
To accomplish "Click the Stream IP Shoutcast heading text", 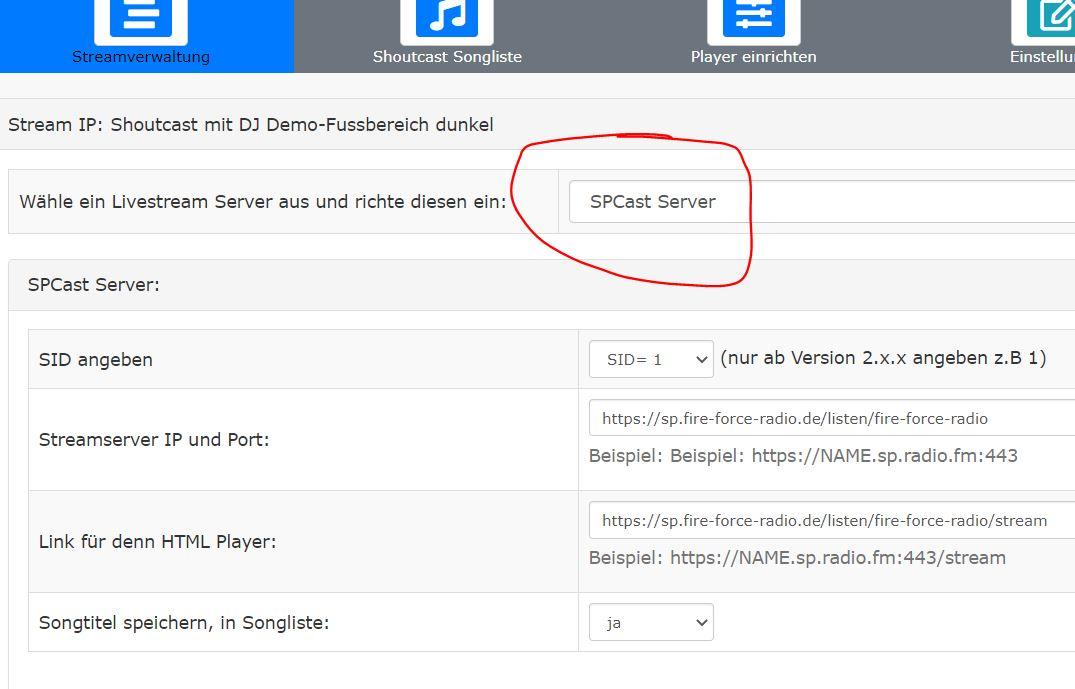I will click(250, 125).
